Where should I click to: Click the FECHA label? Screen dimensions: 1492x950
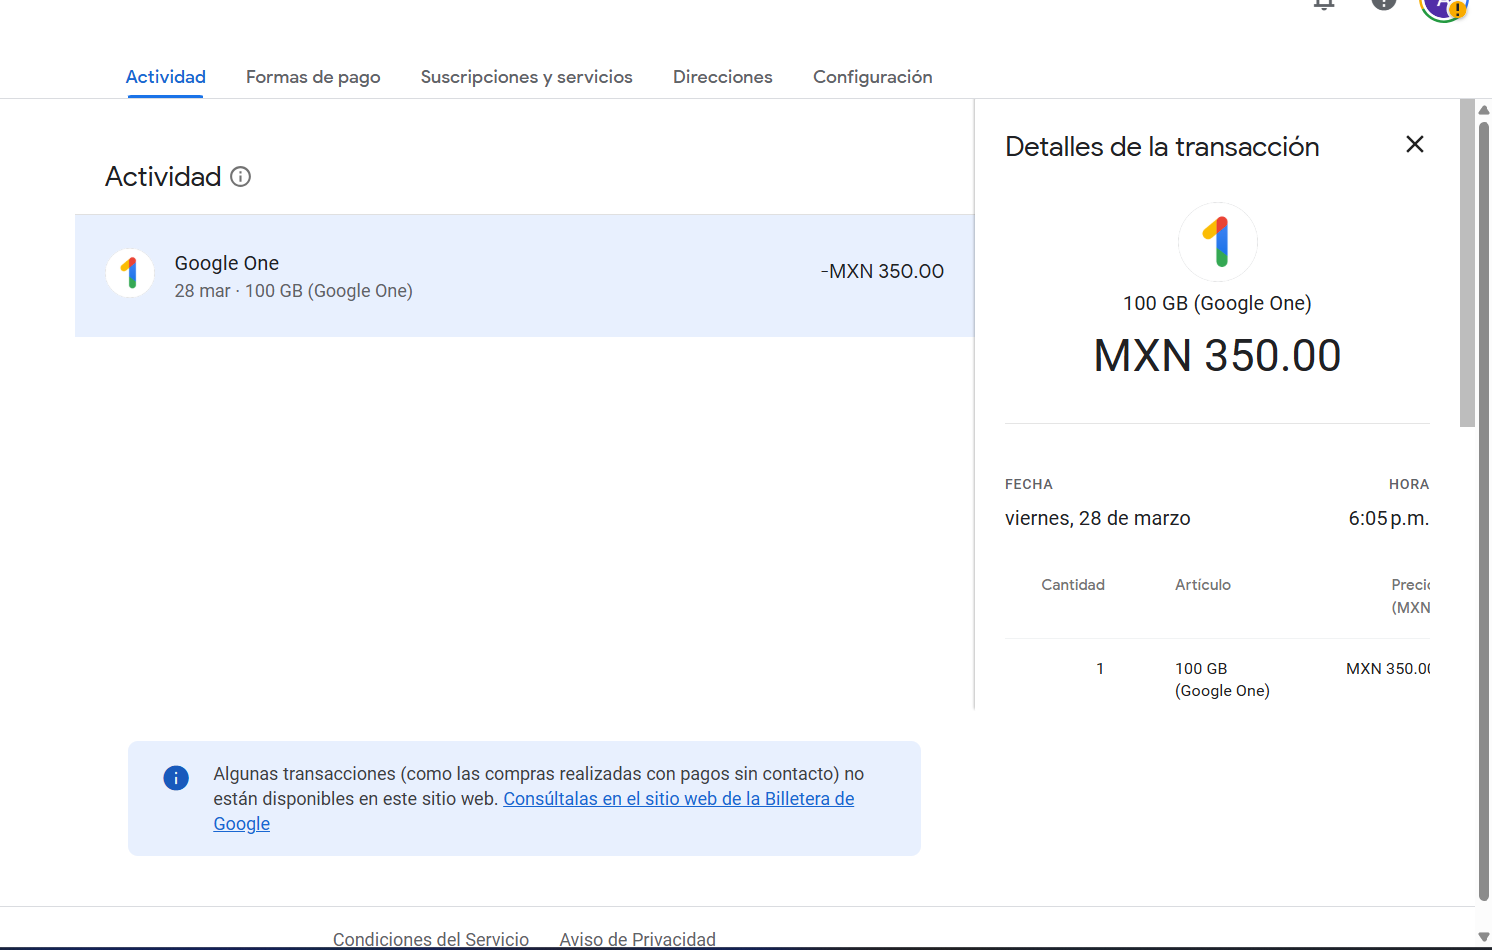pyautogui.click(x=1029, y=484)
